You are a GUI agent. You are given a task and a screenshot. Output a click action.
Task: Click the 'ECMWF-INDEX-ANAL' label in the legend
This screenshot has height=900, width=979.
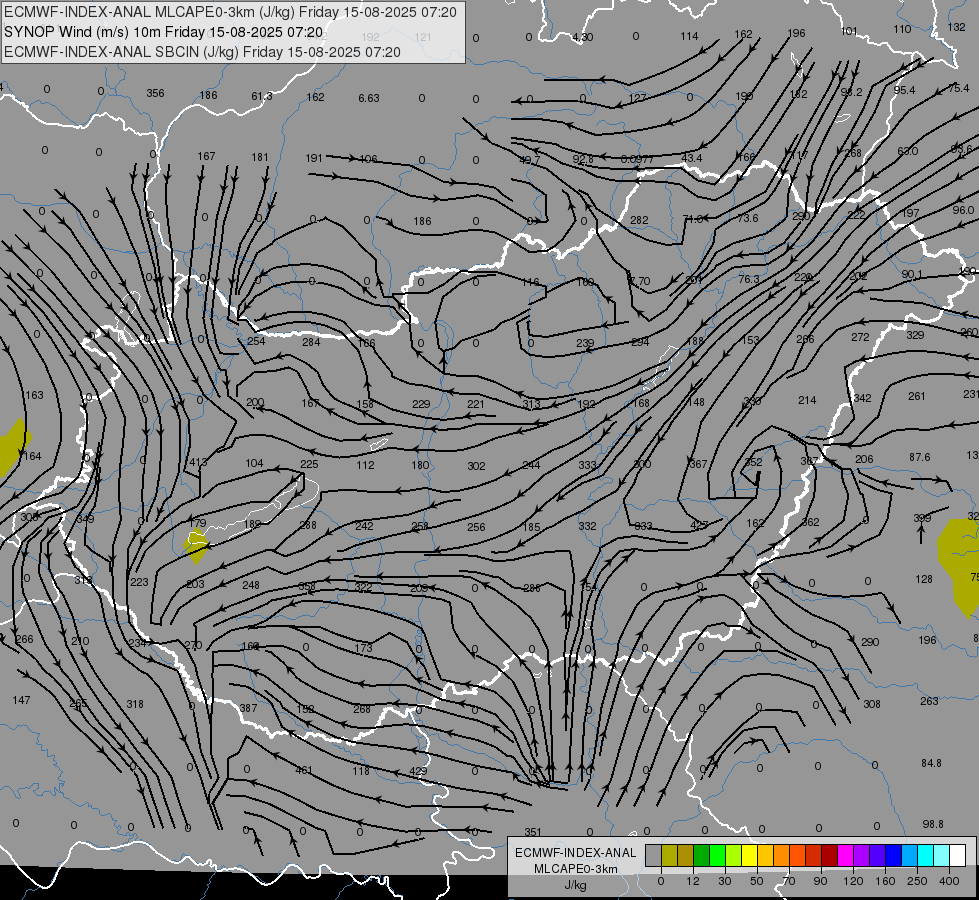[x=576, y=853]
